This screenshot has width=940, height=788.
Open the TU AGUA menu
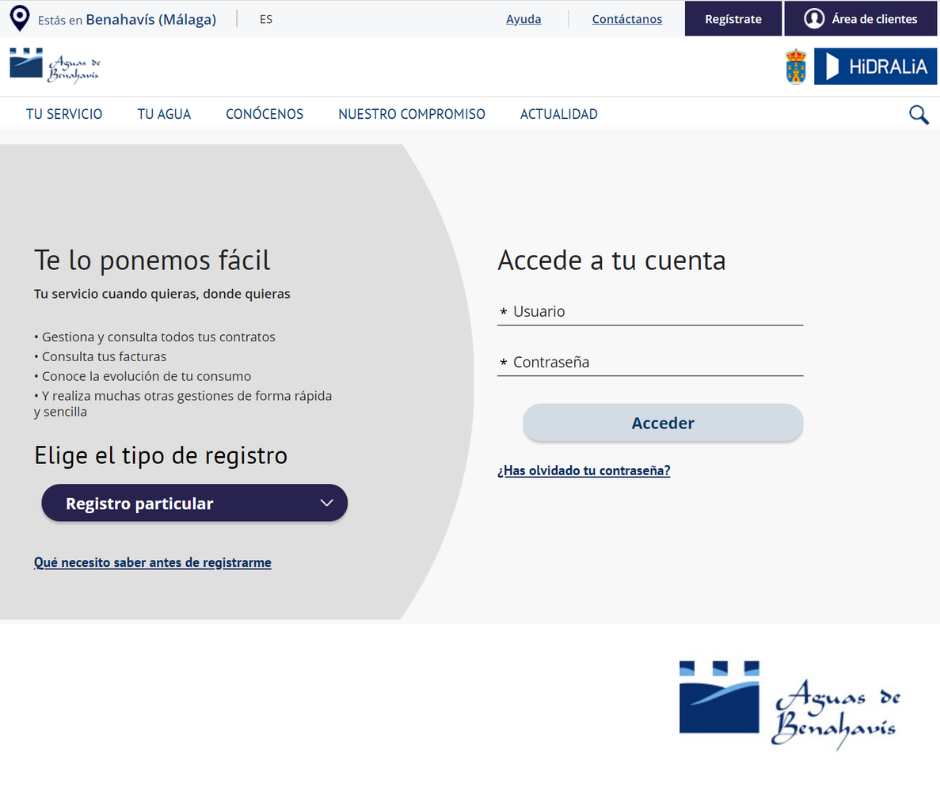click(164, 114)
